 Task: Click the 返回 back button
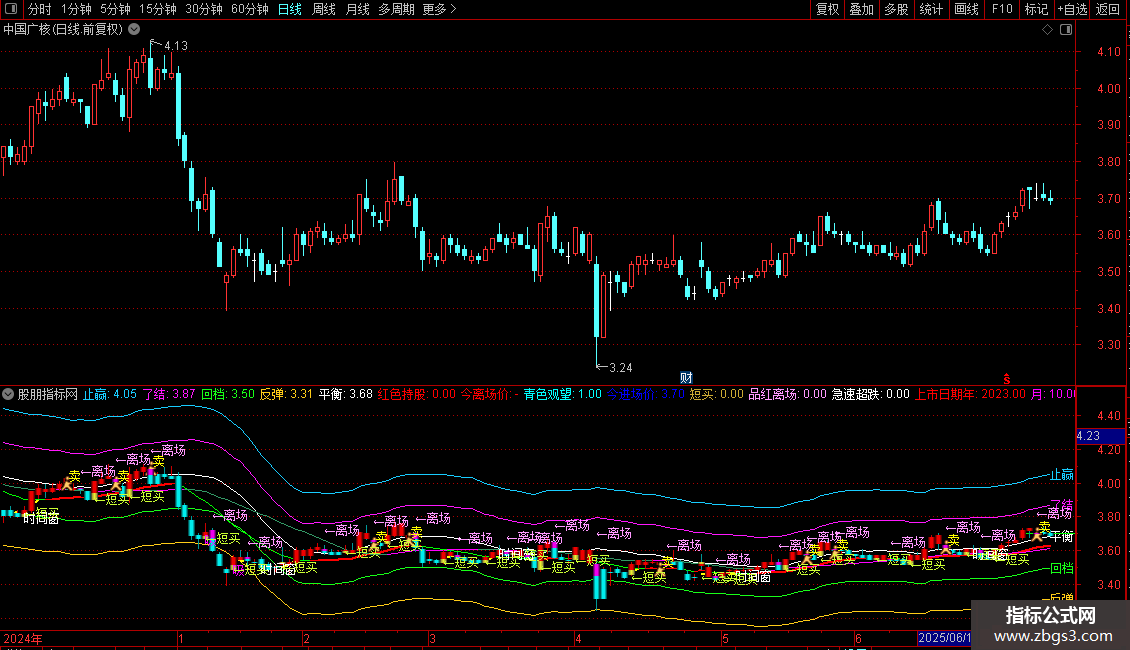point(1108,9)
